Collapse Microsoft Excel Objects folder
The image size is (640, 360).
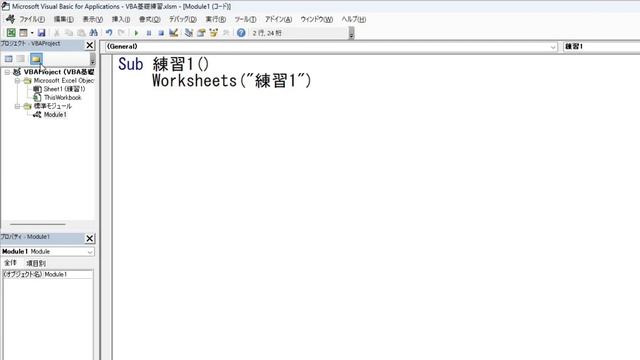coord(17,81)
